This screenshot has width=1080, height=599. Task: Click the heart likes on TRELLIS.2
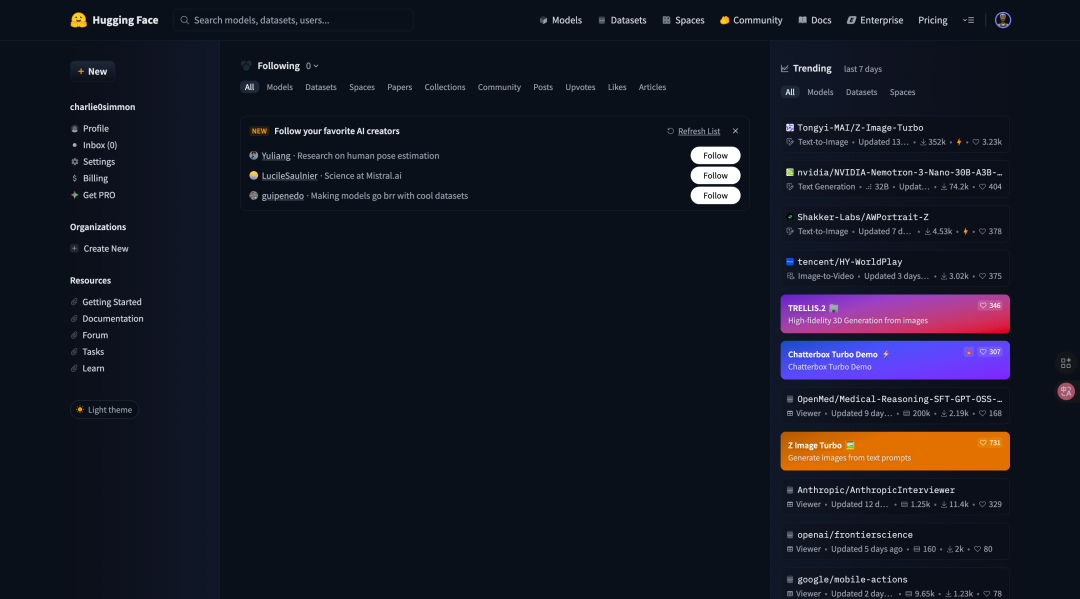[x=990, y=306]
